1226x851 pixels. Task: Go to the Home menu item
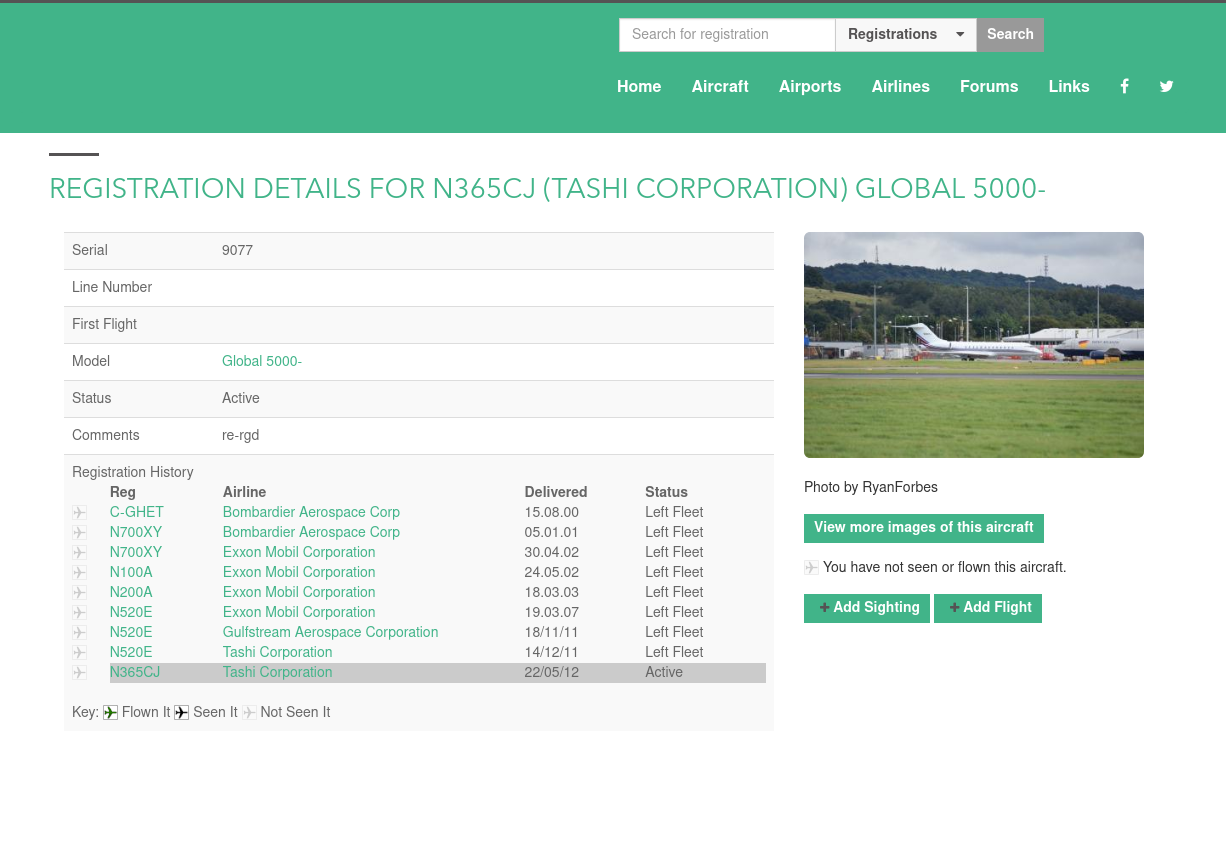click(x=639, y=86)
